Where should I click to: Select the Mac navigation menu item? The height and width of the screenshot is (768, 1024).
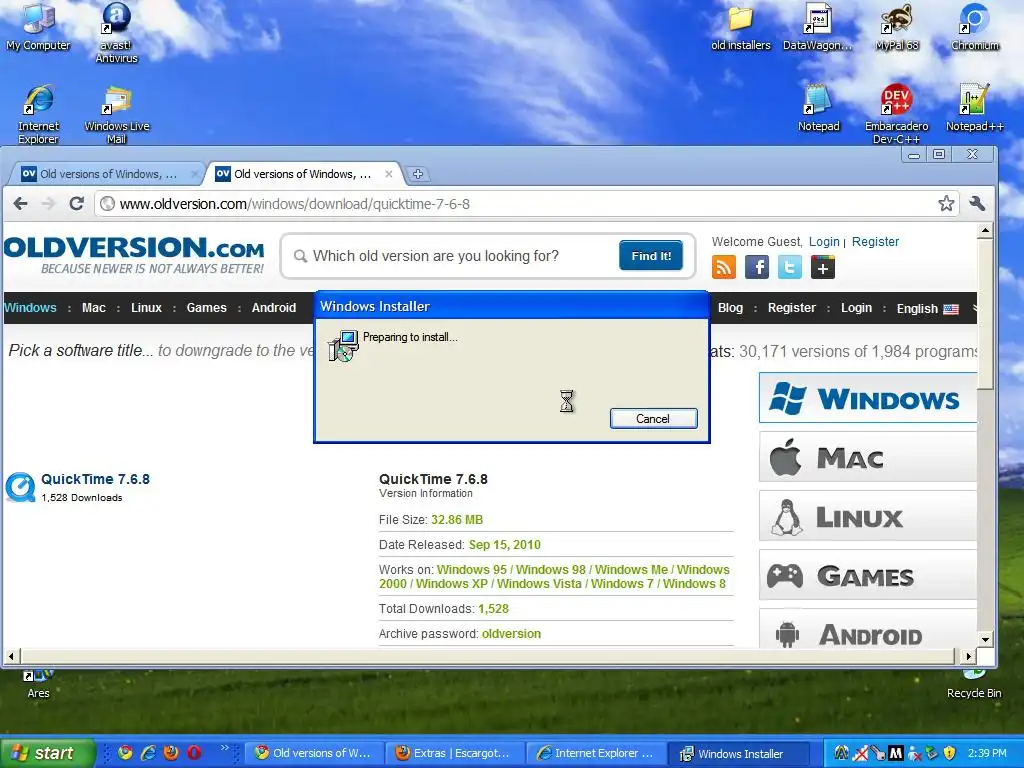pyautogui.click(x=93, y=308)
